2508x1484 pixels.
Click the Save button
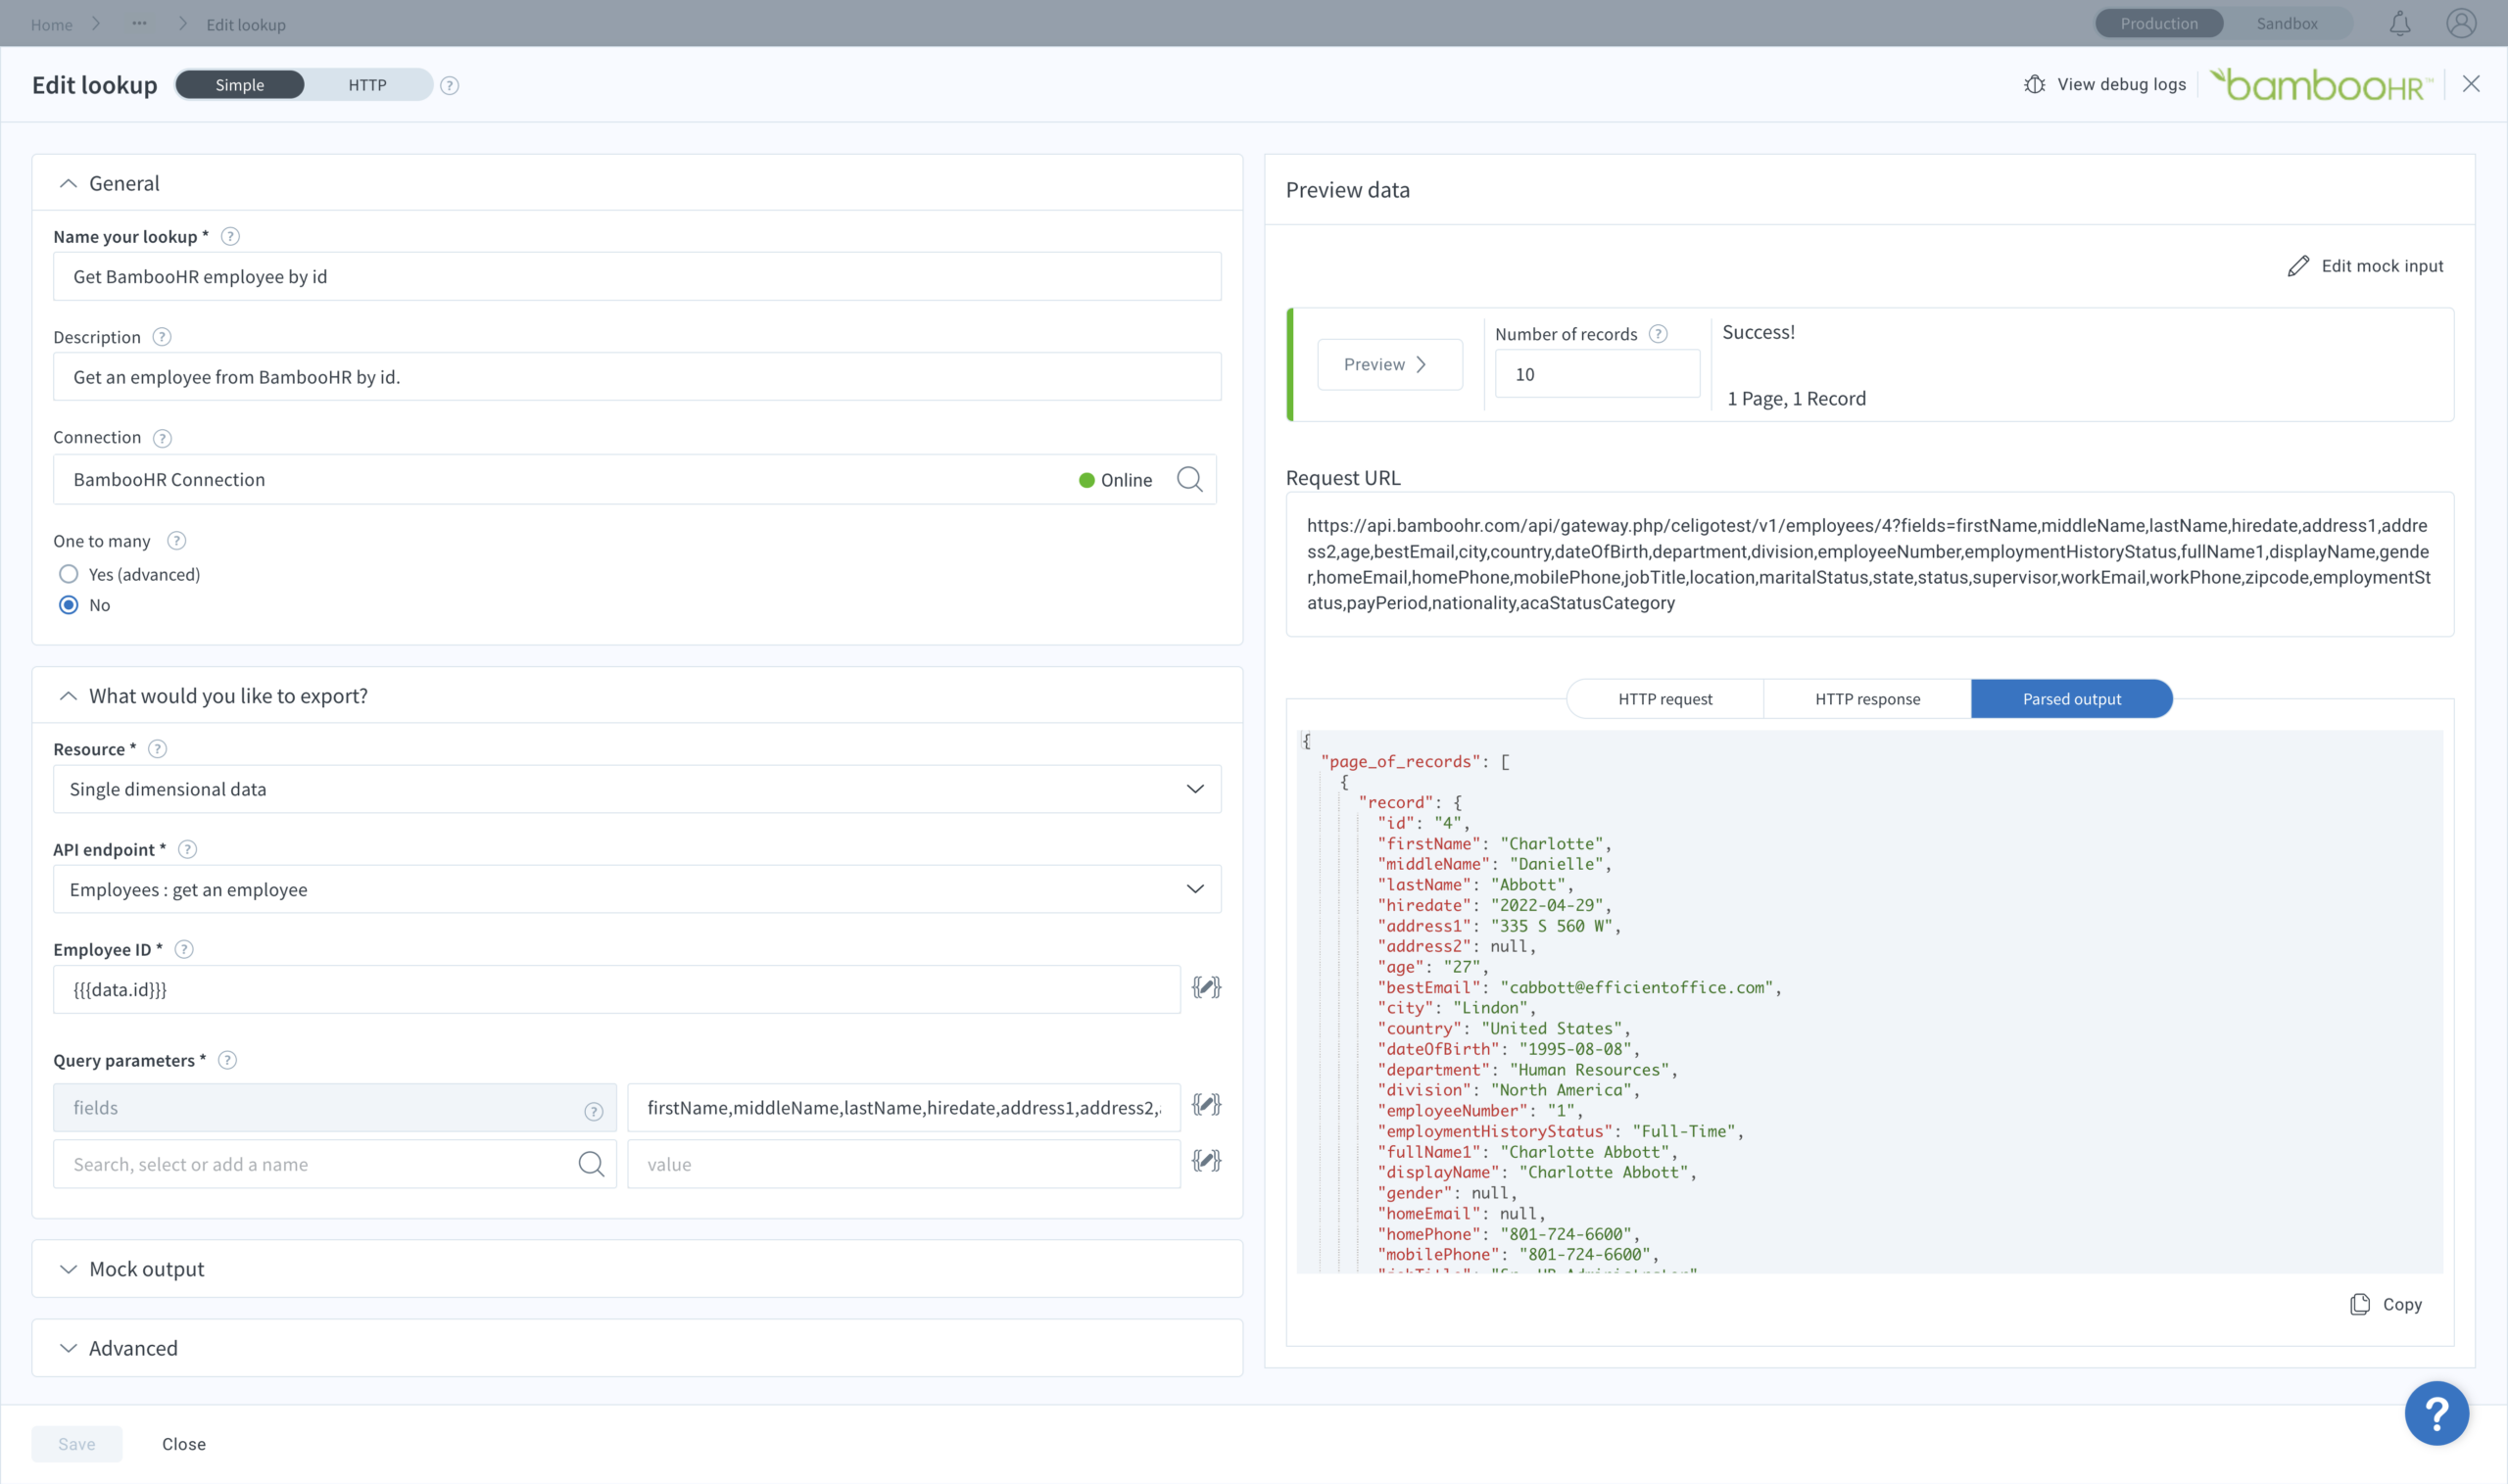(74, 1444)
